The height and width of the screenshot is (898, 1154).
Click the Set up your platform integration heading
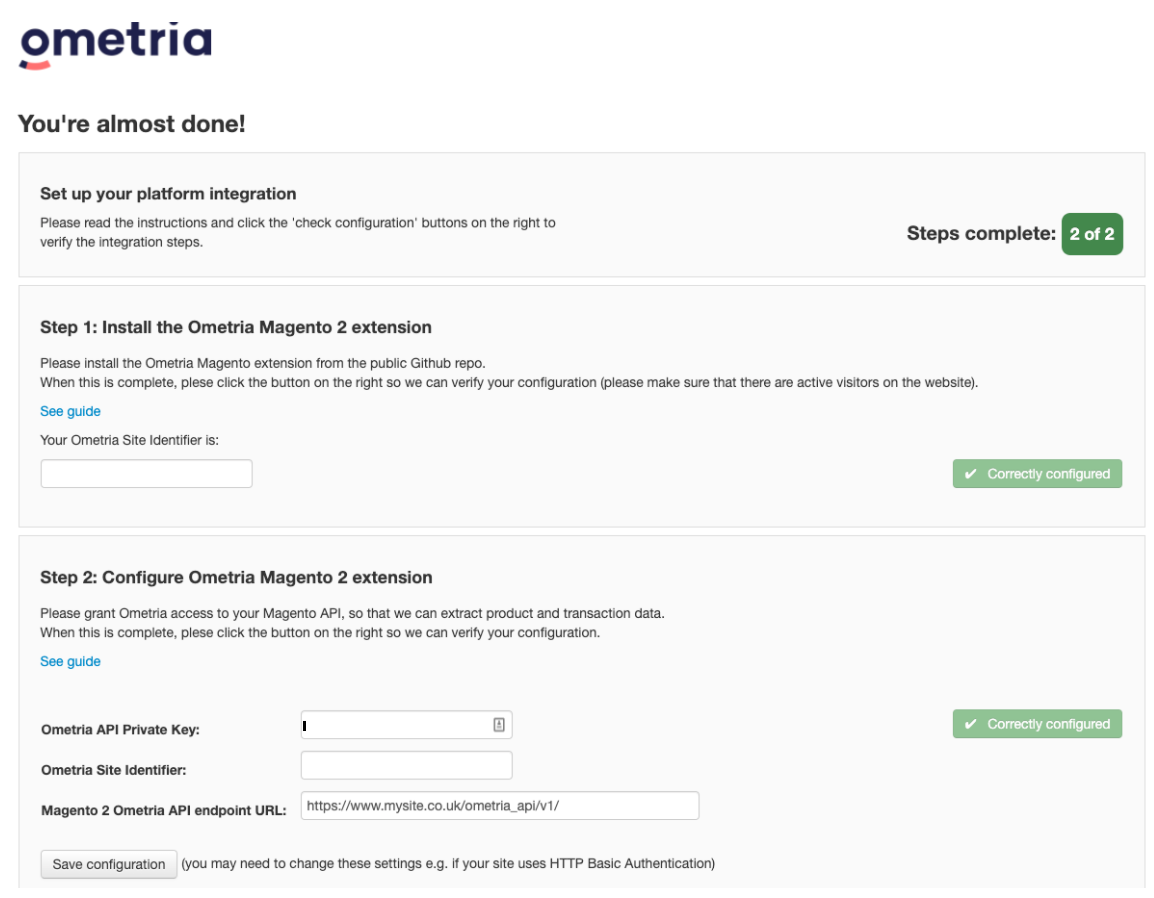tap(168, 194)
